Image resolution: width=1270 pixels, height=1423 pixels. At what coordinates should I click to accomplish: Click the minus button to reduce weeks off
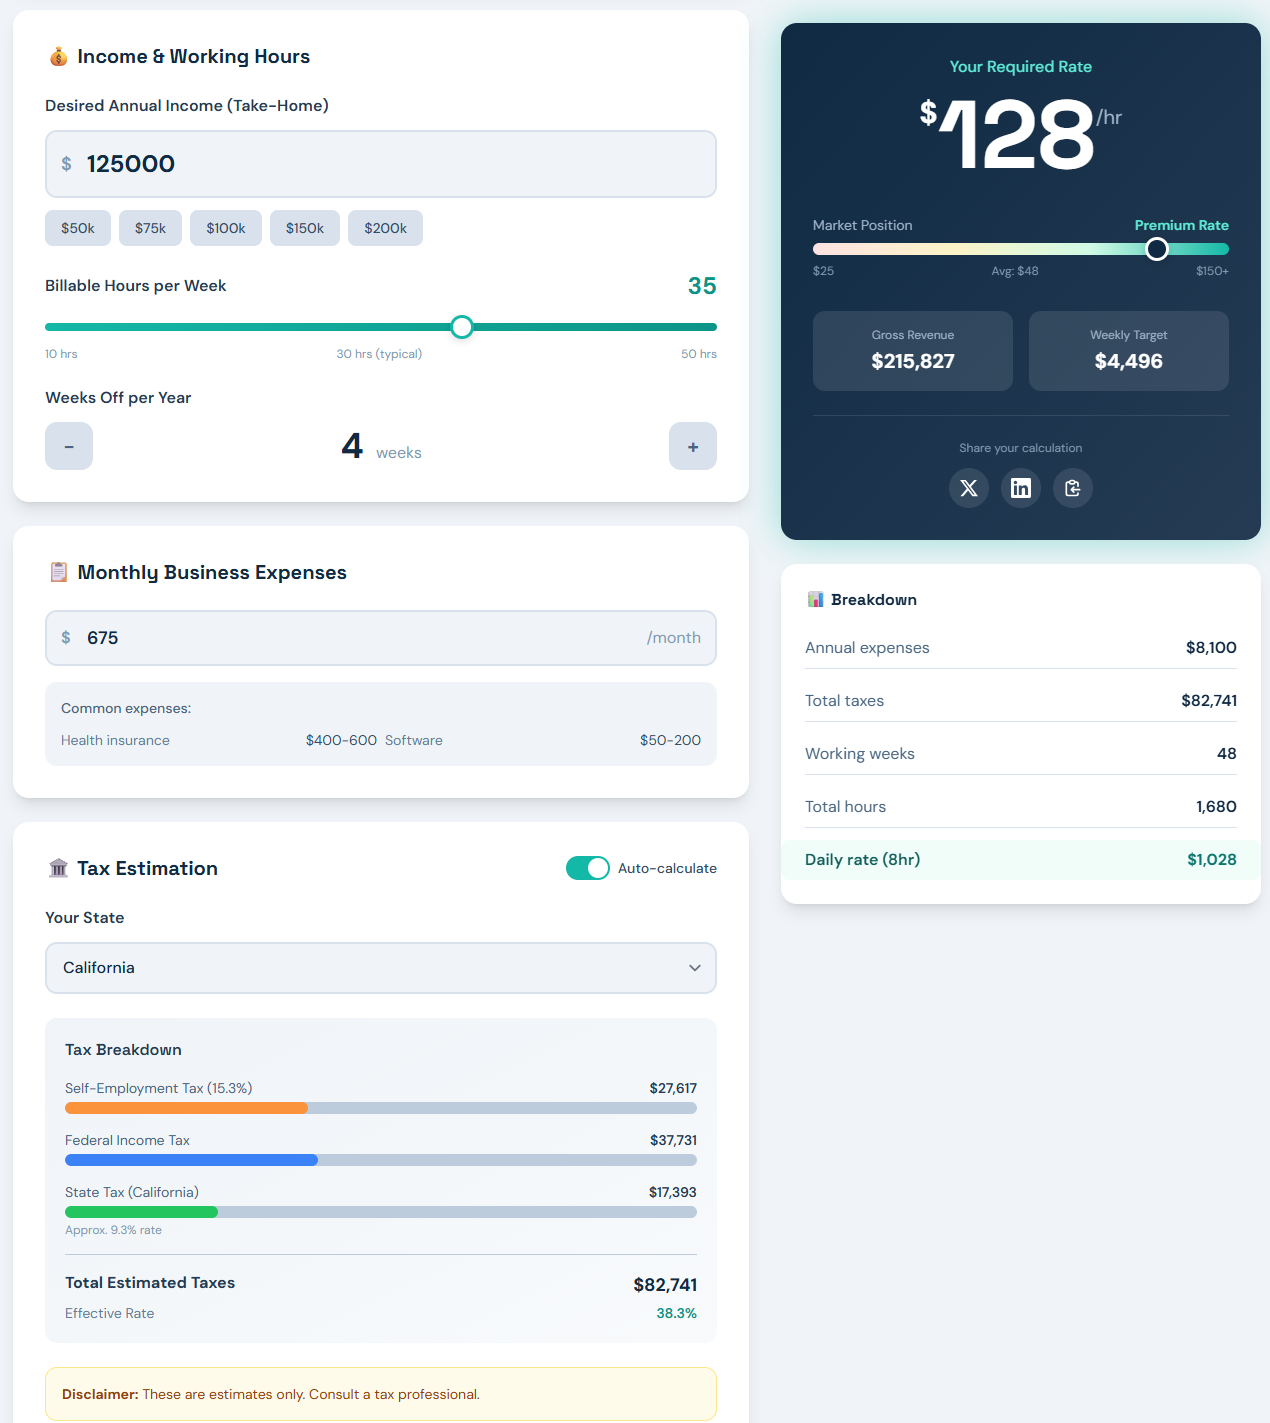[68, 446]
